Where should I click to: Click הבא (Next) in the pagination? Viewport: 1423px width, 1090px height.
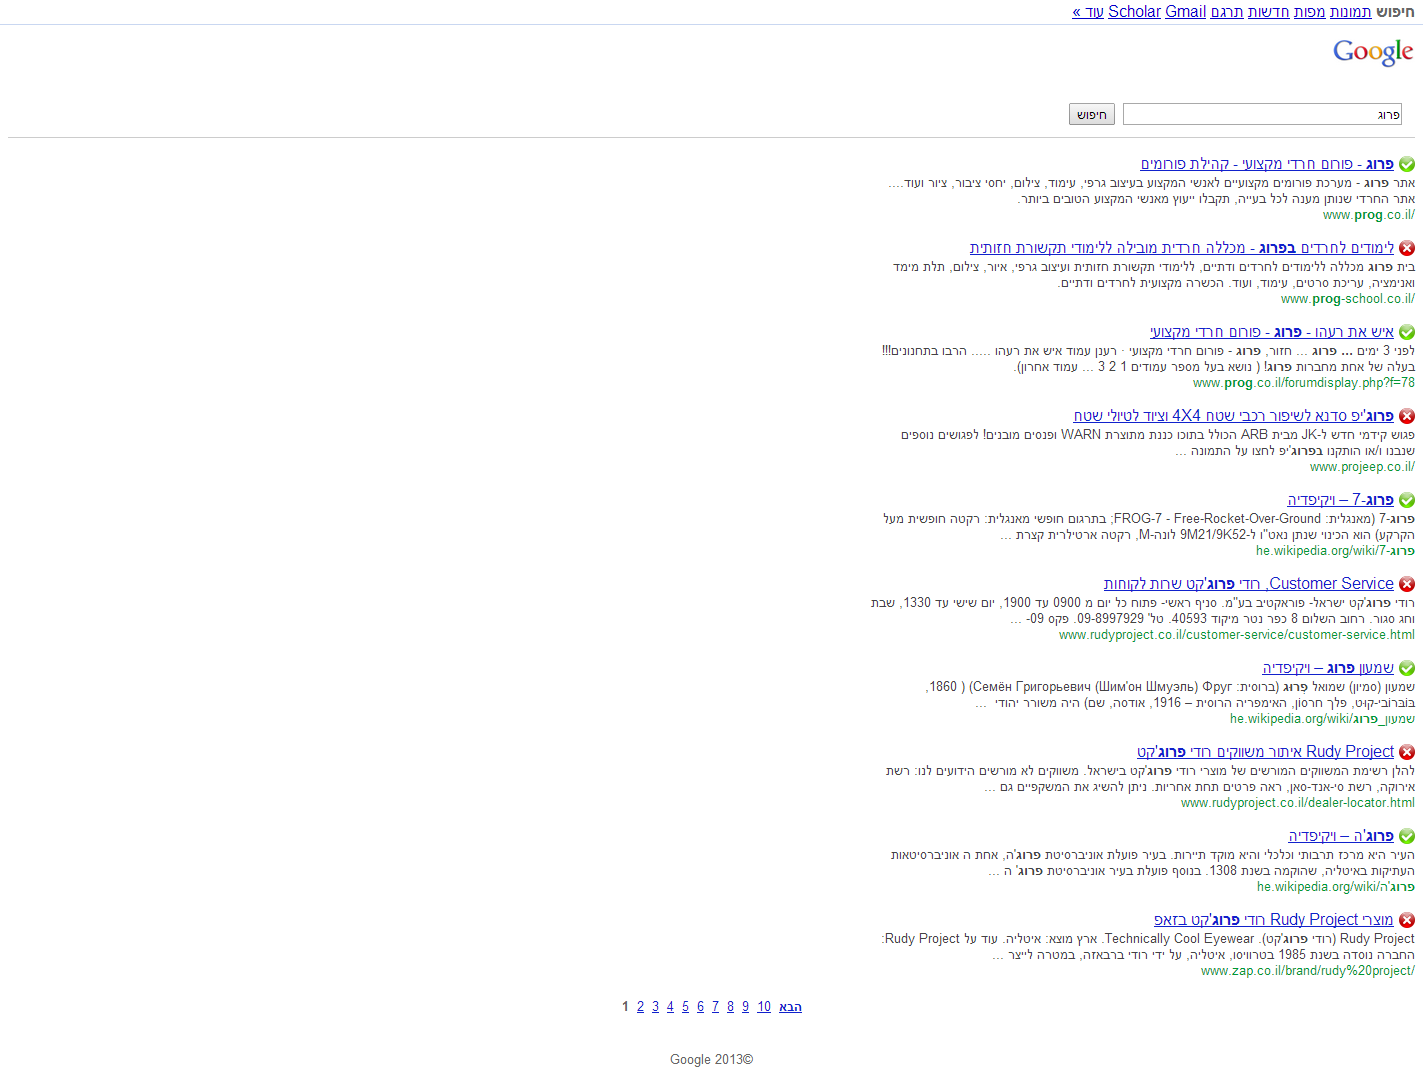(790, 1007)
